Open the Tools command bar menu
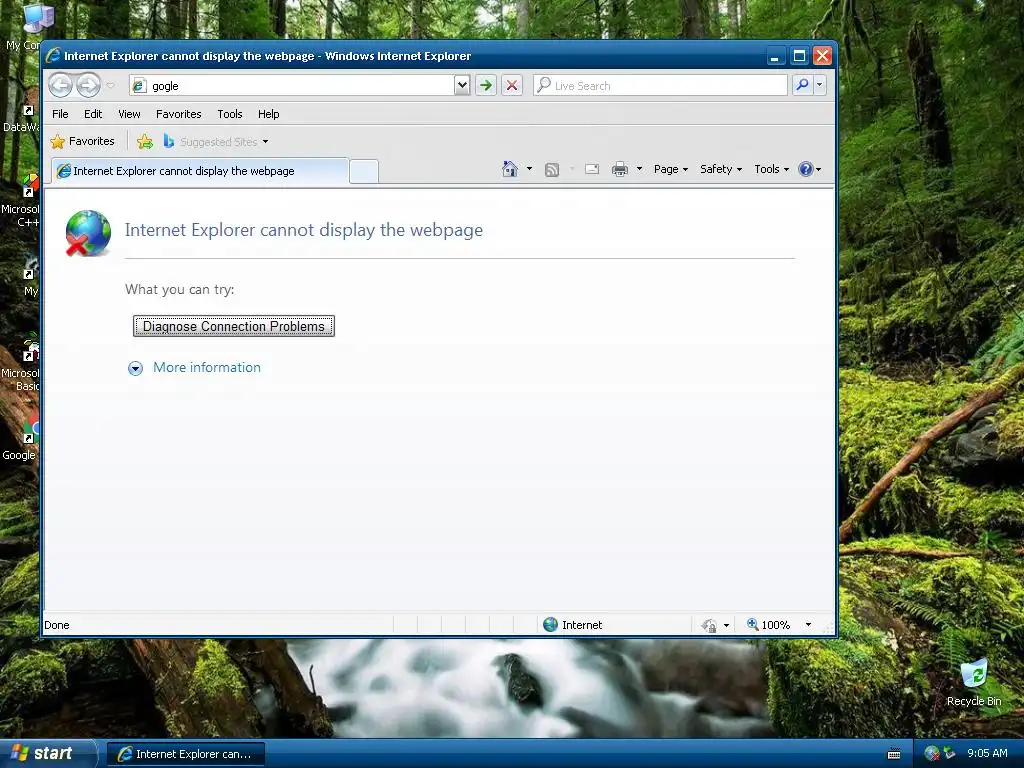This screenshot has width=1024, height=768. click(x=771, y=169)
